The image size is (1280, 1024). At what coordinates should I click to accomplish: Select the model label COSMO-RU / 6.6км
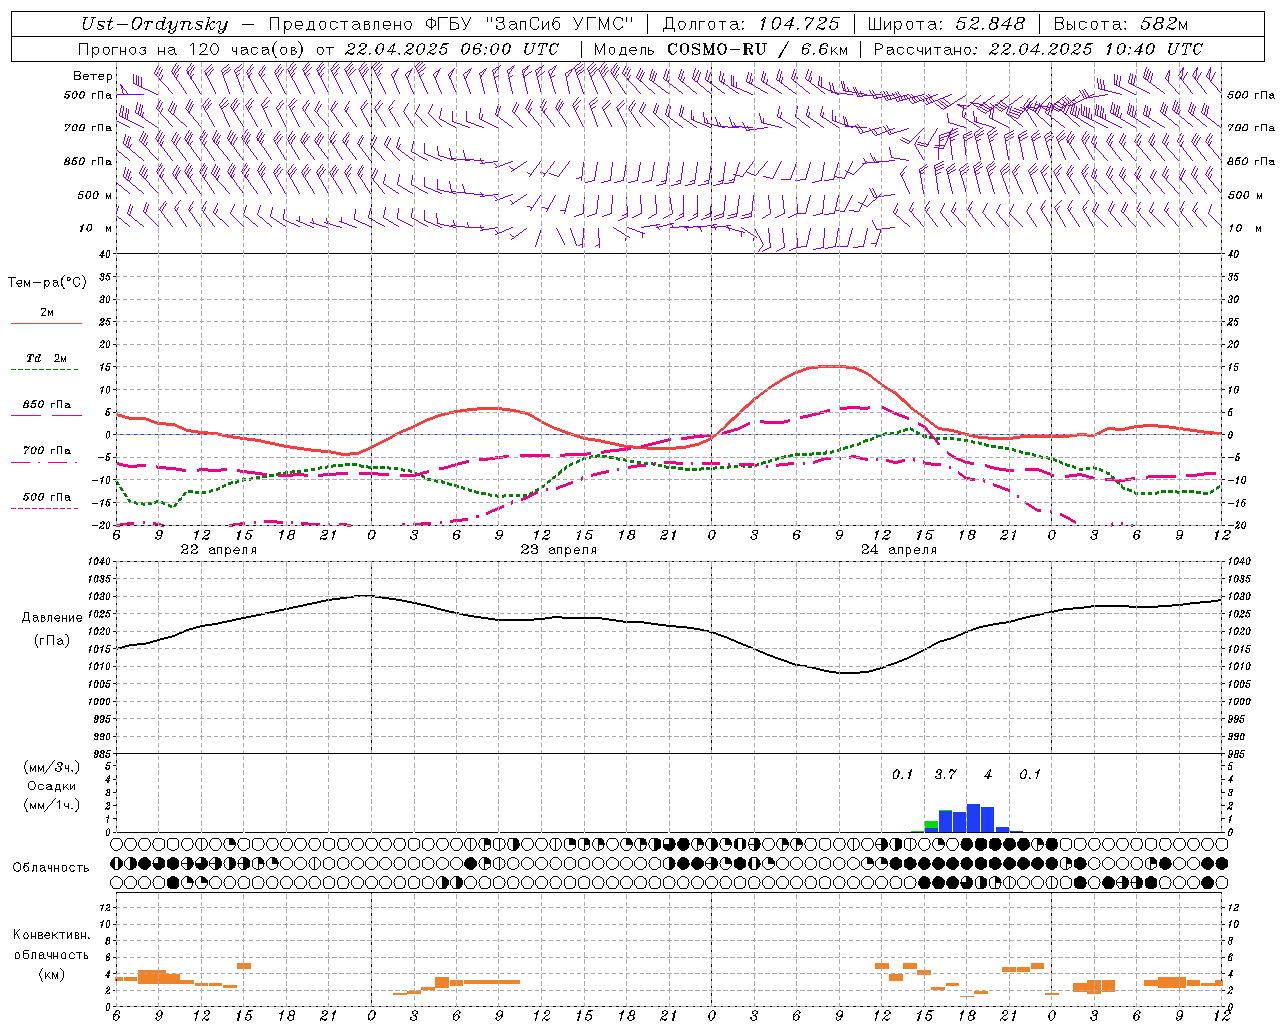pyautogui.click(x=758, y=49)
